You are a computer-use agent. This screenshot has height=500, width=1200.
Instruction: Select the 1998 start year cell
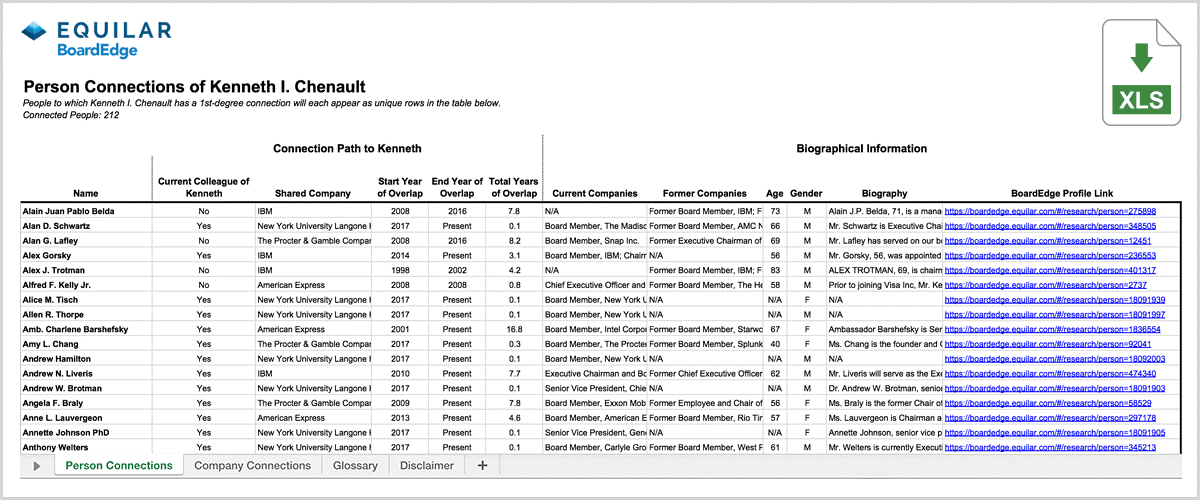point(399,271)
